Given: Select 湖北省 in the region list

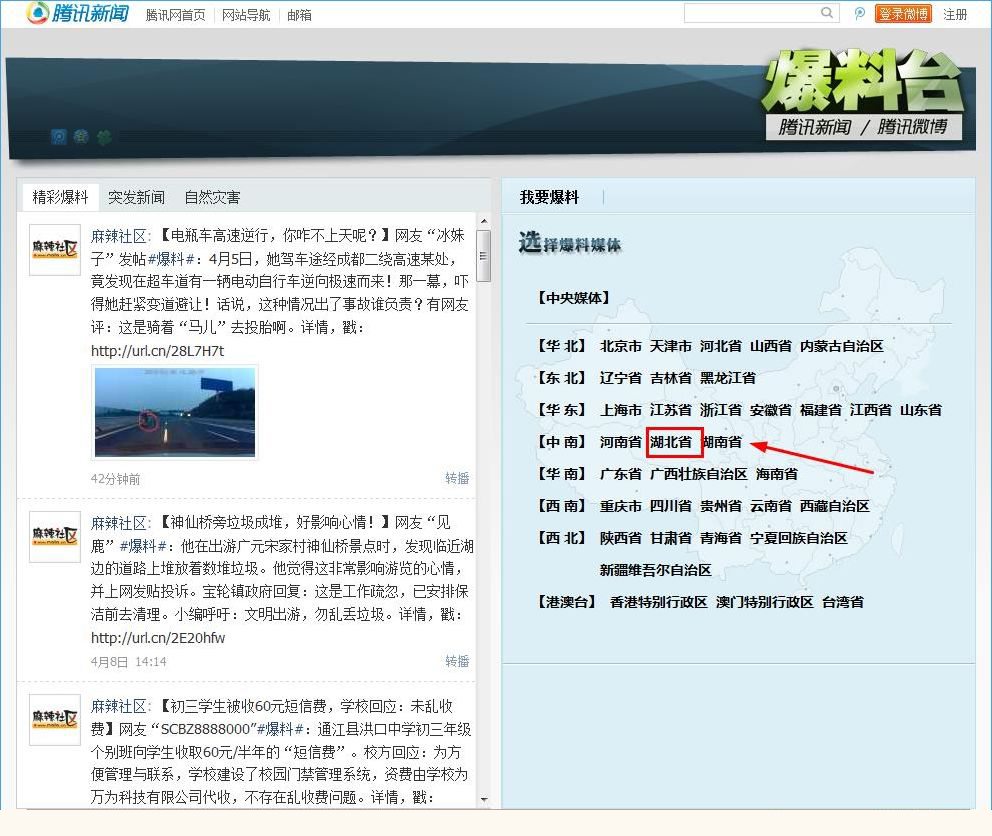Looking at the screenshot, I should [670, 442].
